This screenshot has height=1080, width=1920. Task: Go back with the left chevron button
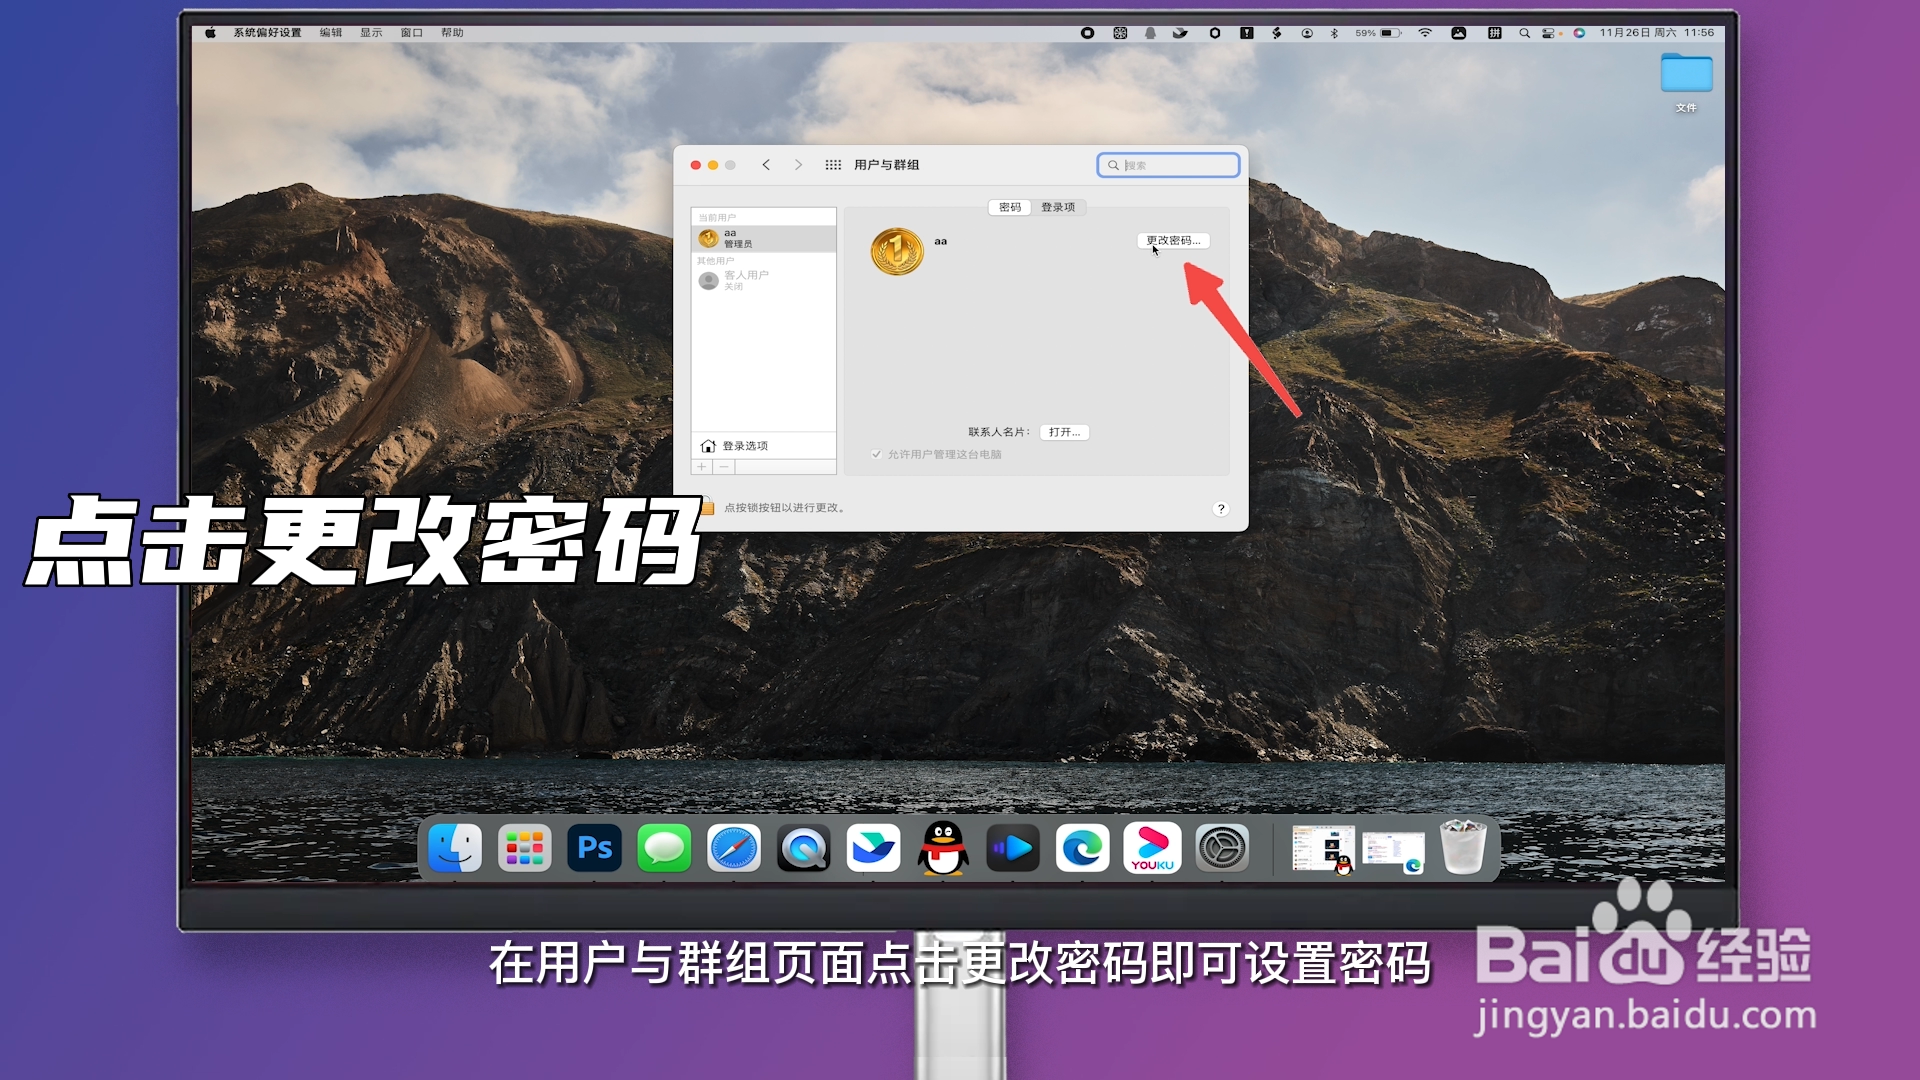(x=766, y=165)
